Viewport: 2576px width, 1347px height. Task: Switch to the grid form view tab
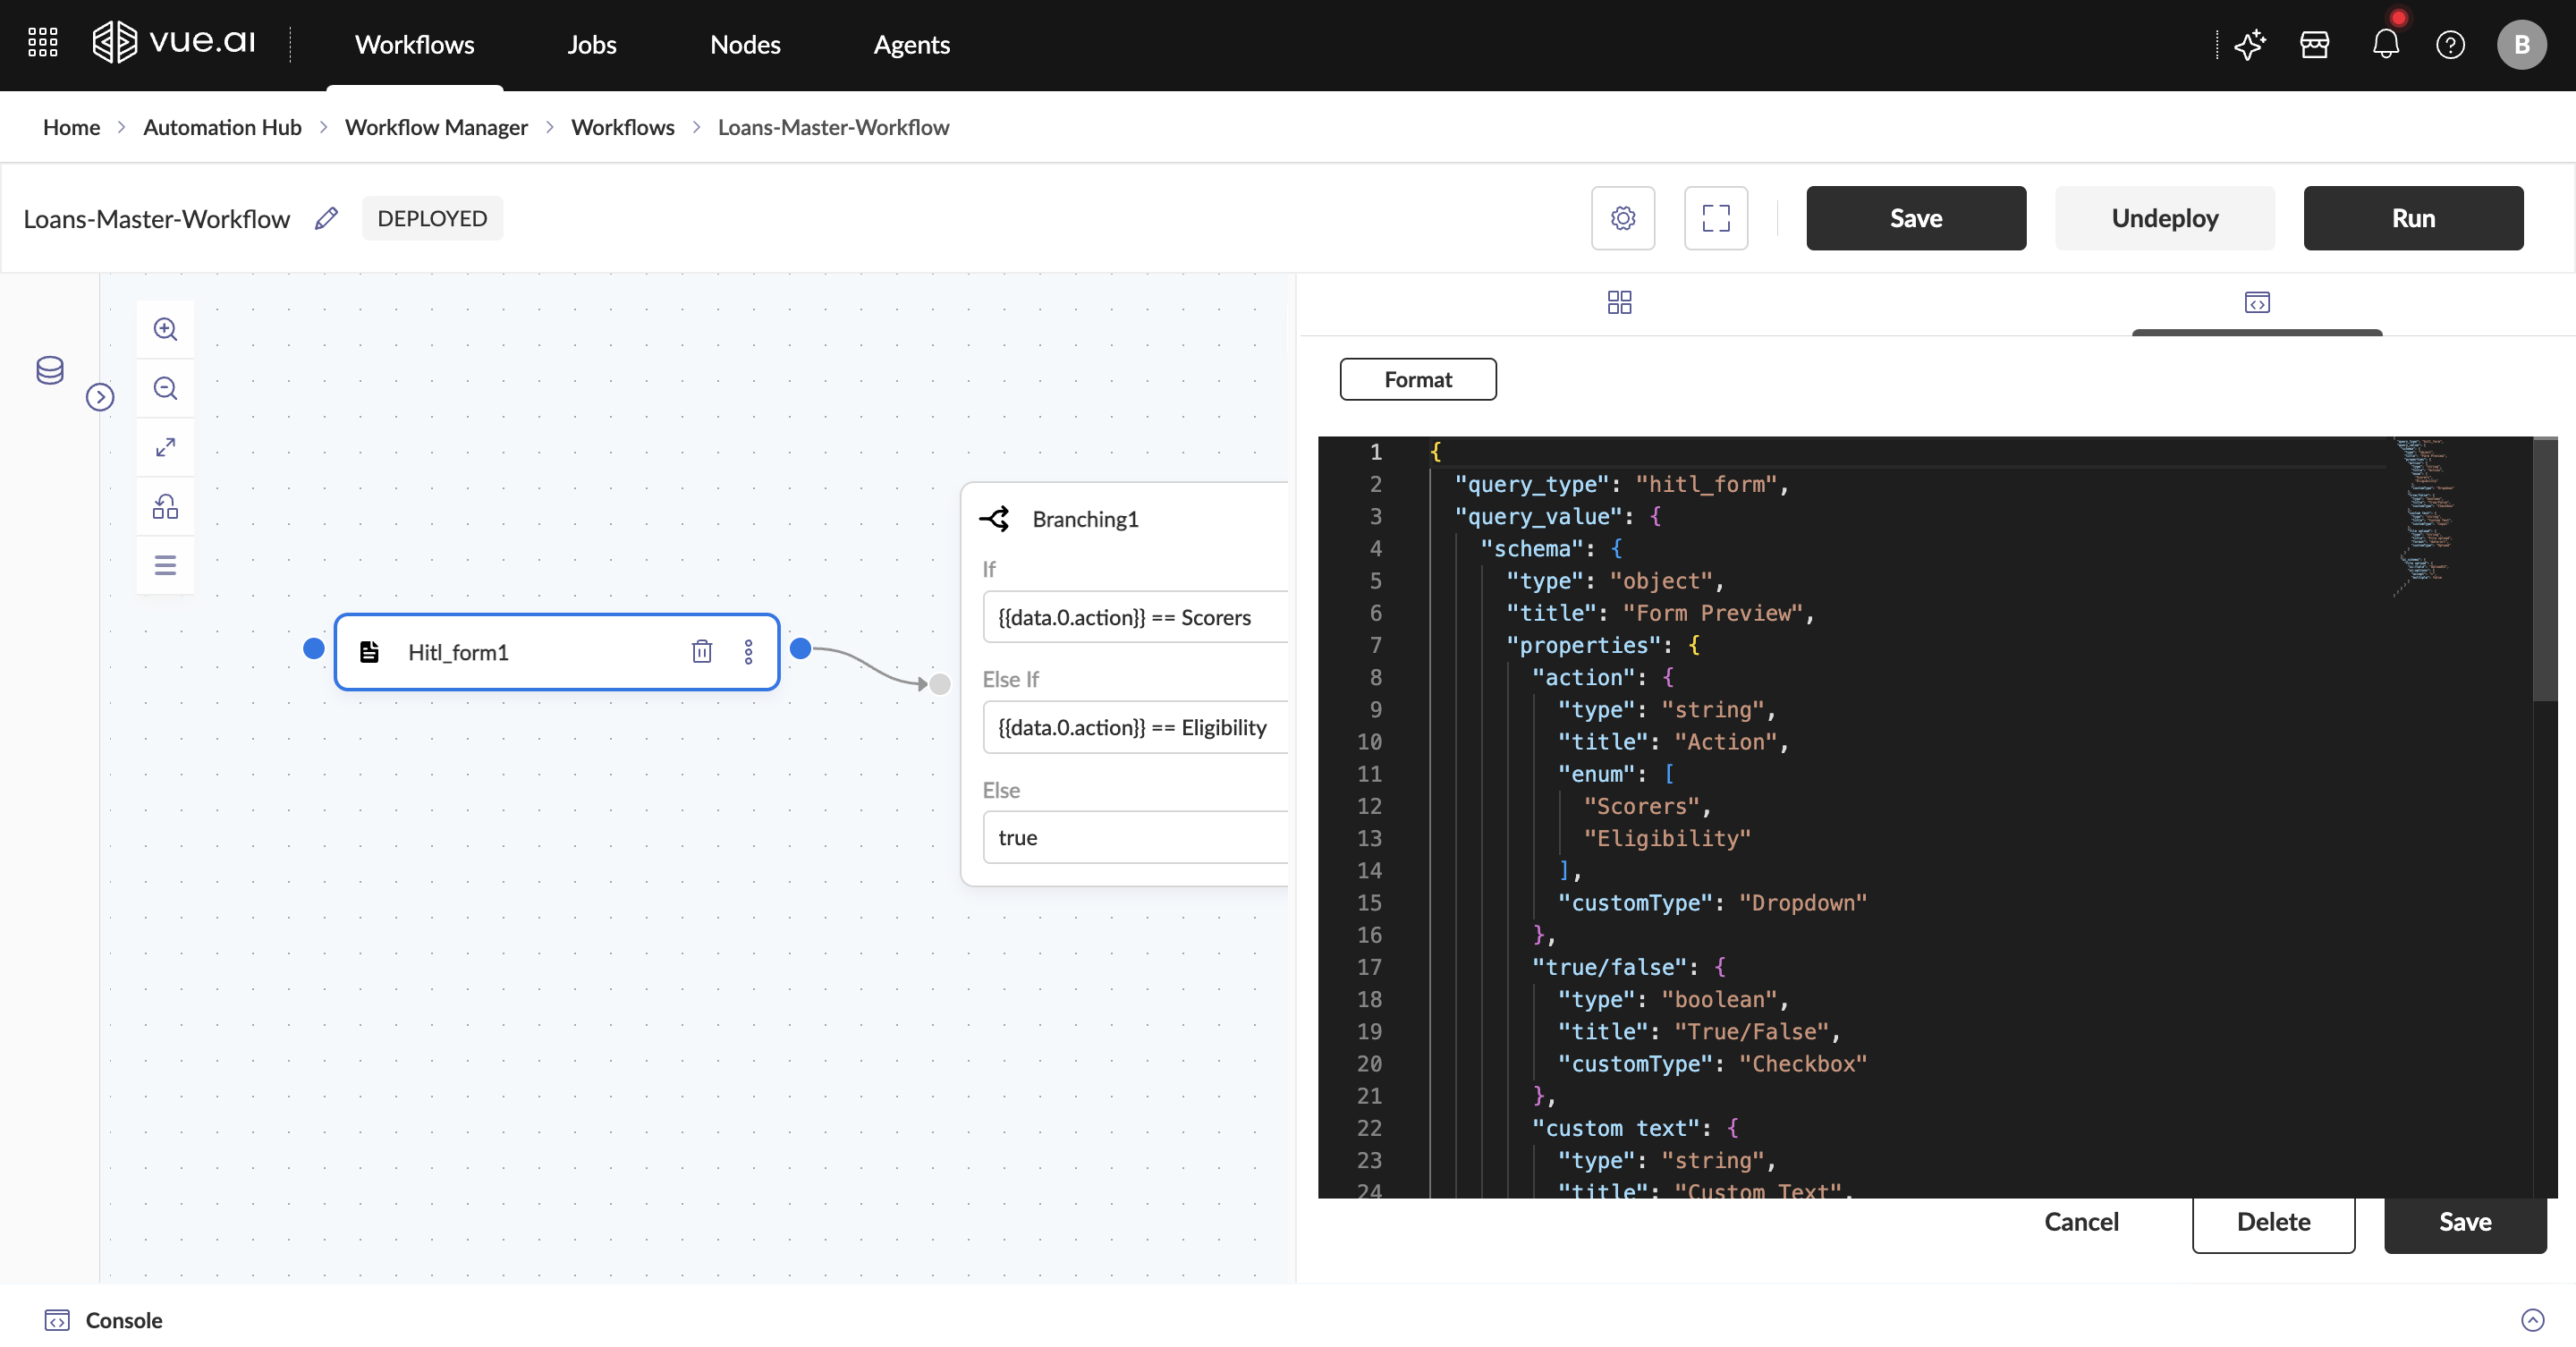click(1619, 302)
